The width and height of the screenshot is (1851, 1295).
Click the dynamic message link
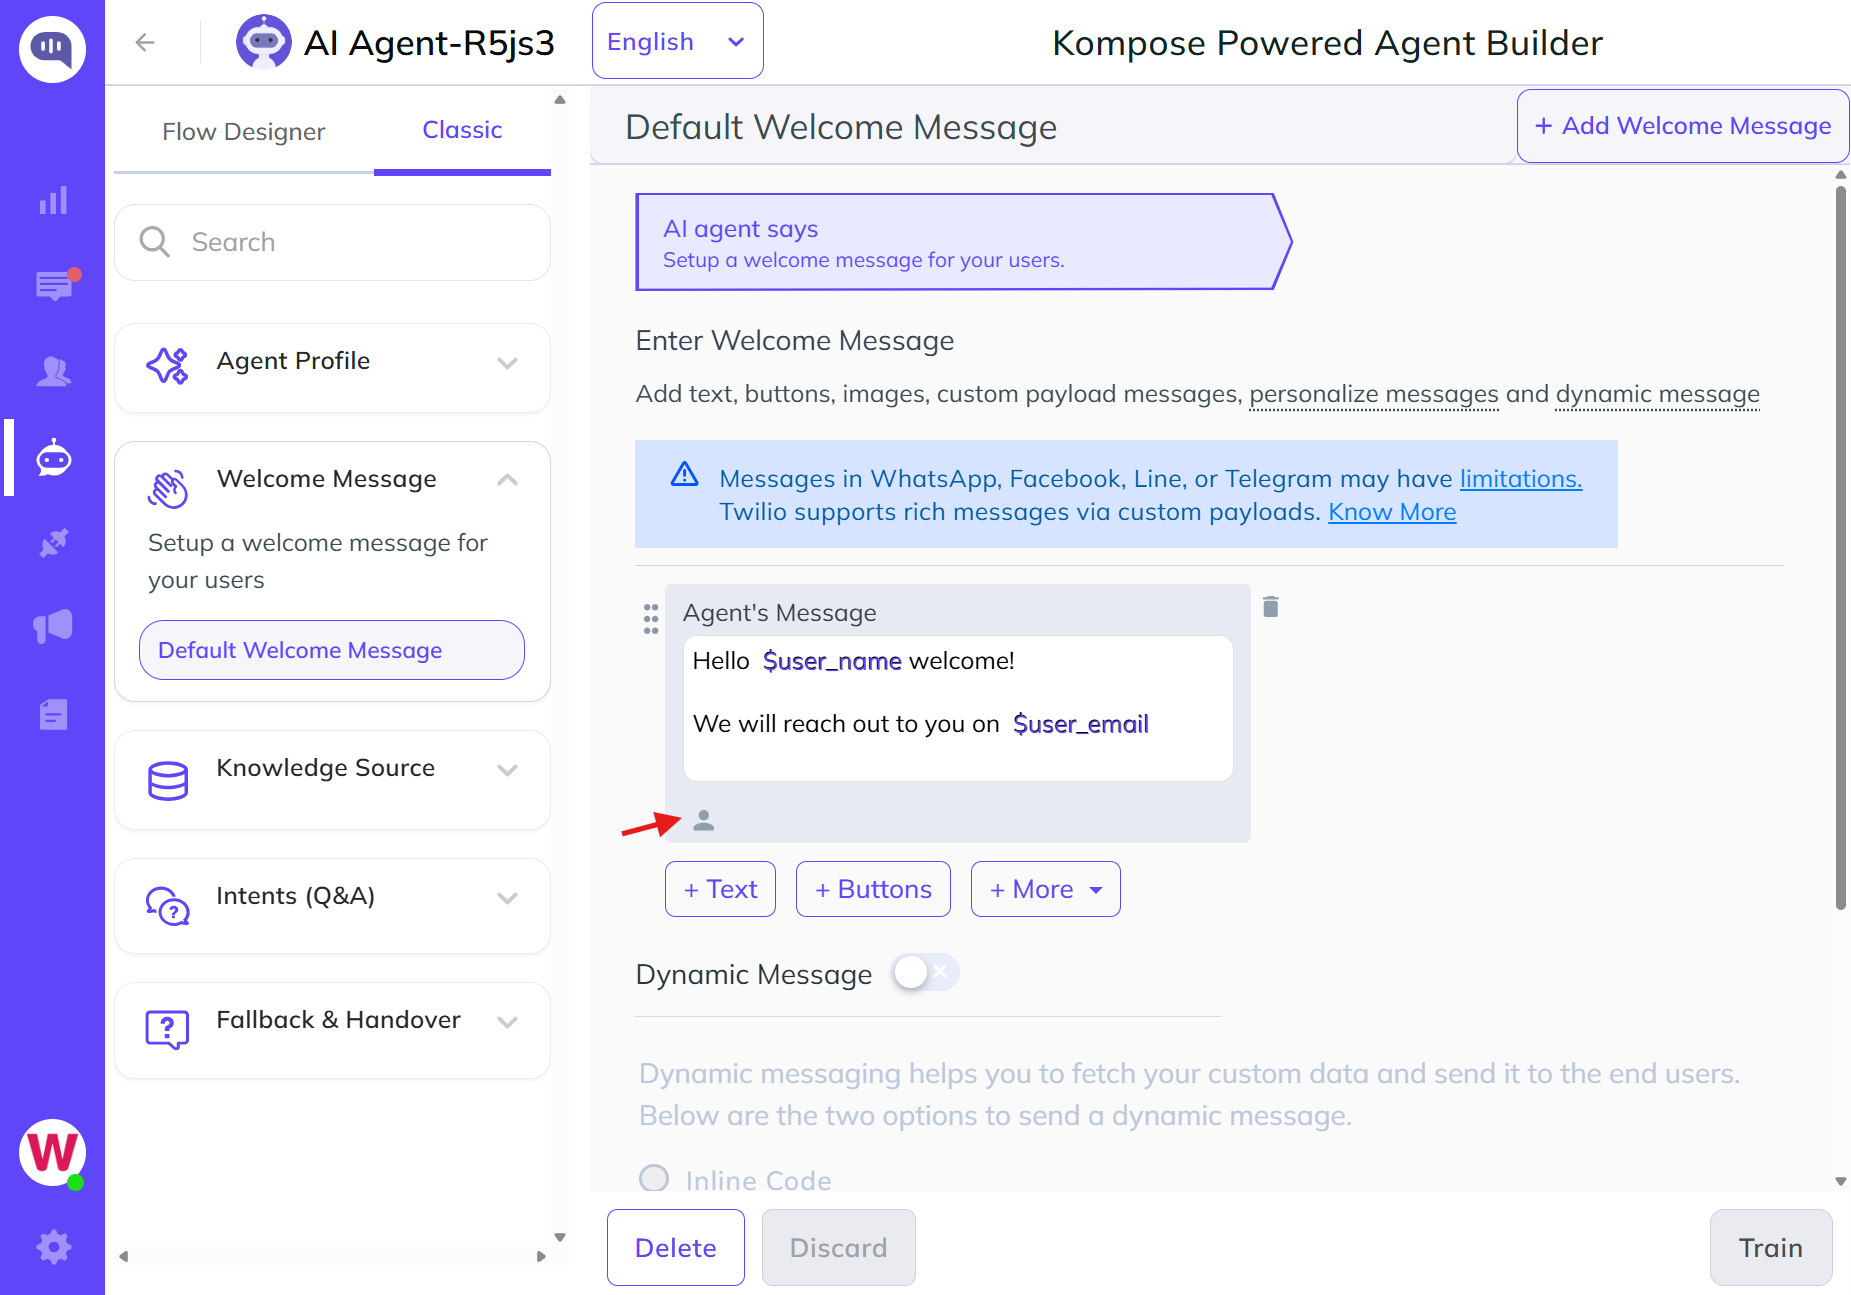point(1657,394)
